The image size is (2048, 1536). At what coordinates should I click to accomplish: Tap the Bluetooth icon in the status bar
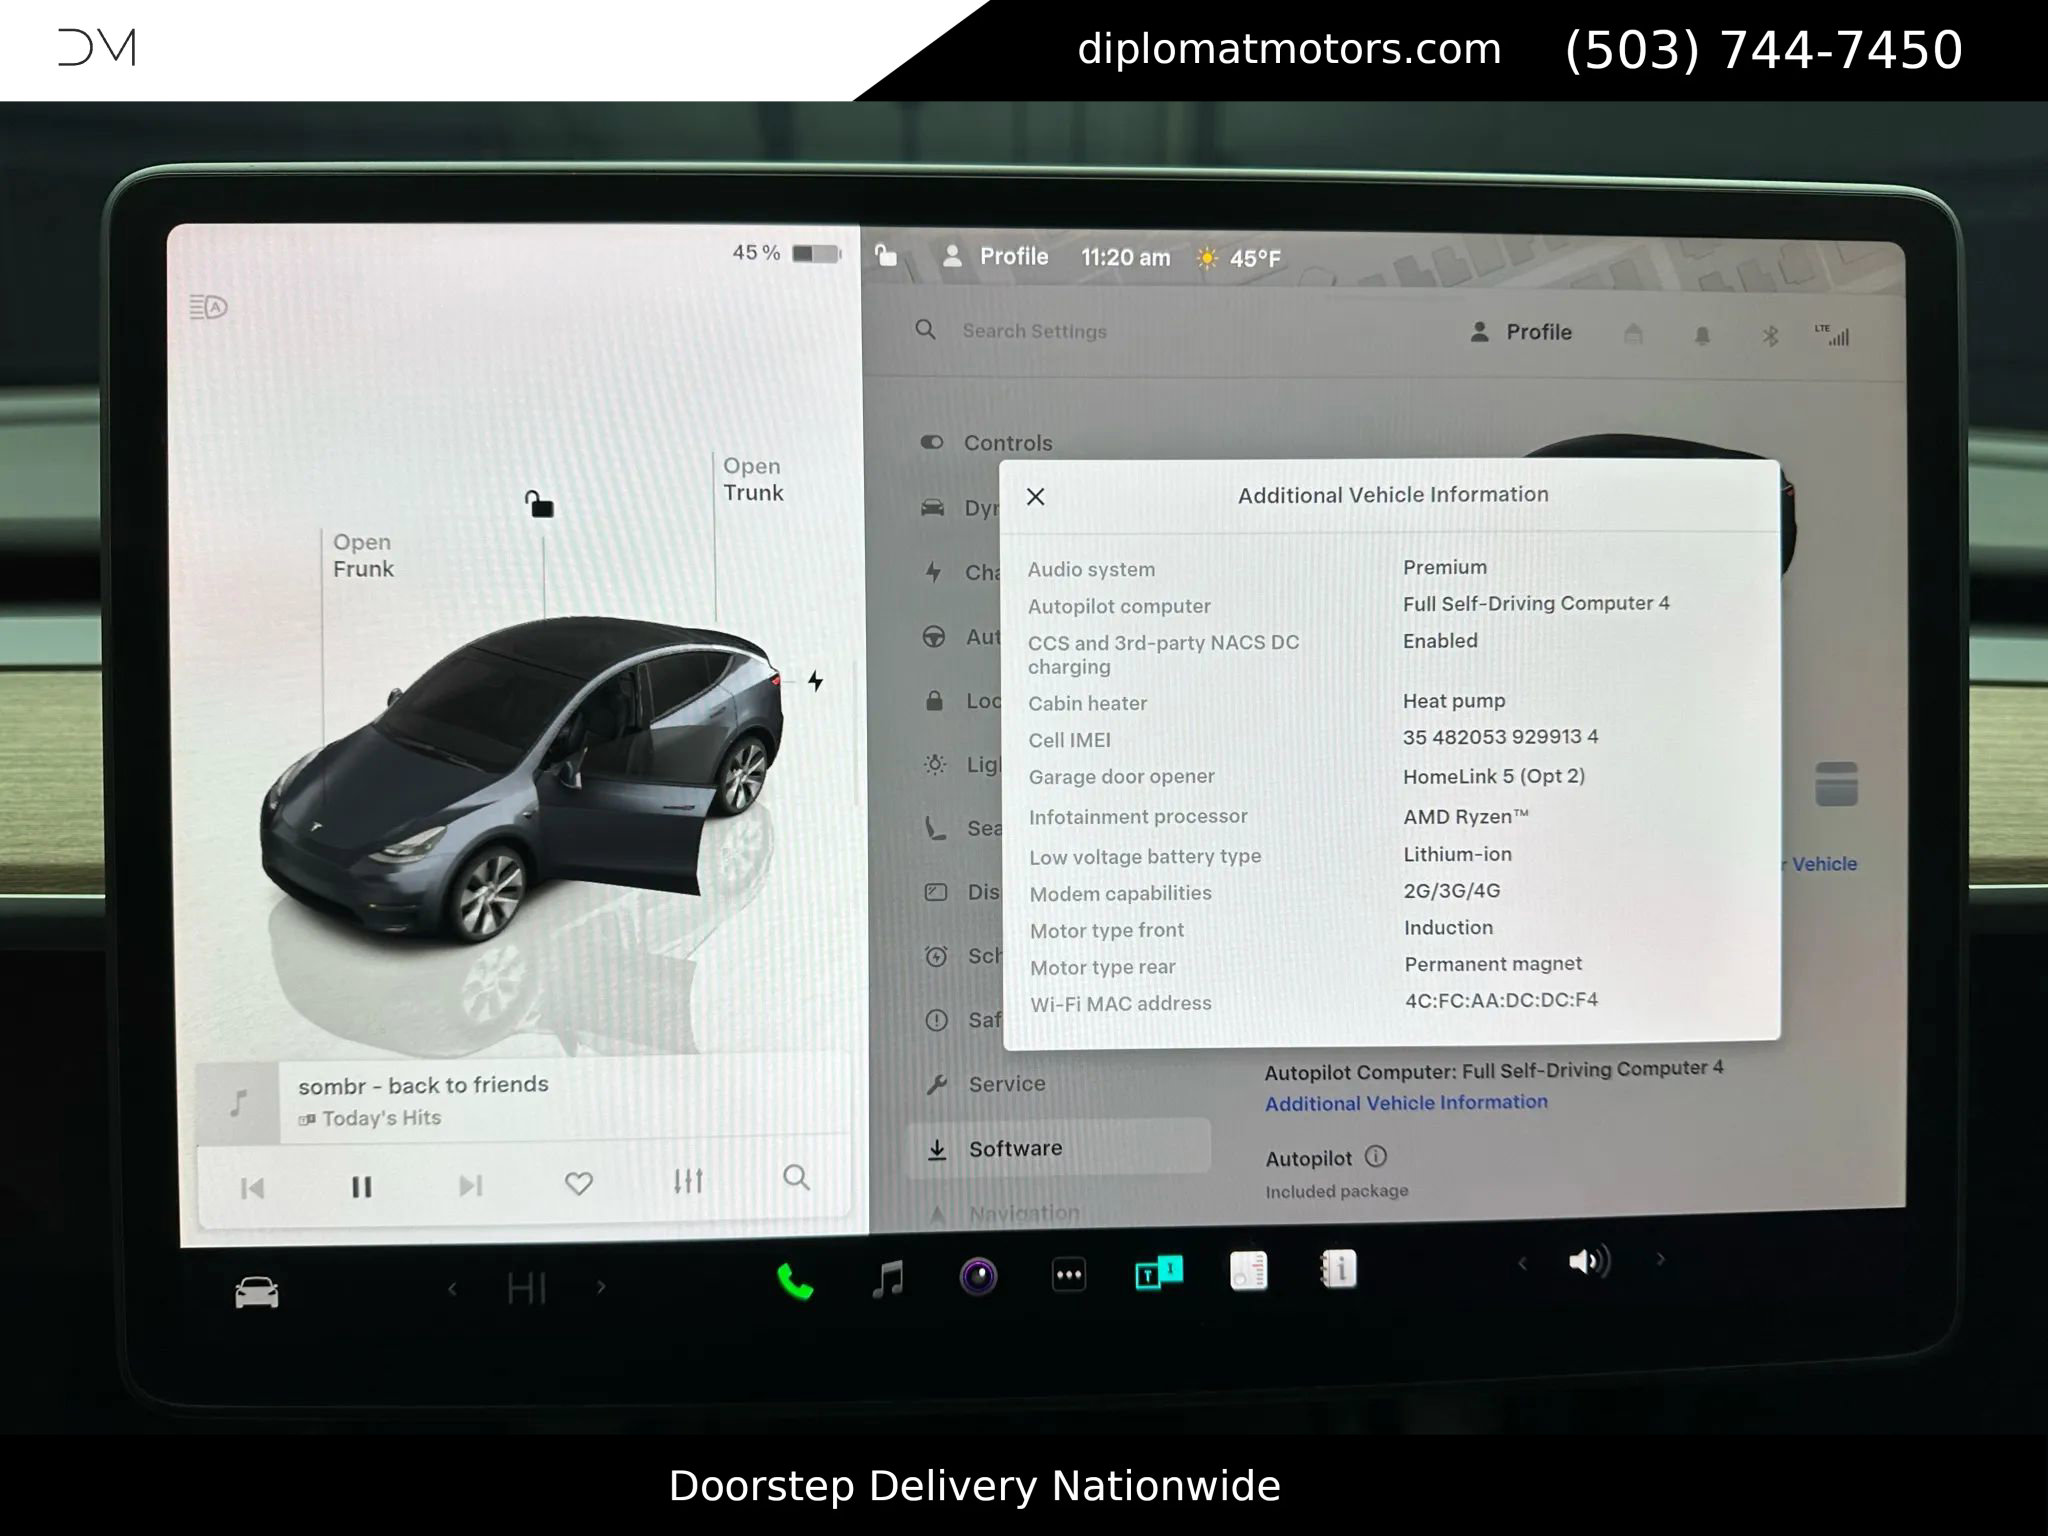coord(1769,338)
